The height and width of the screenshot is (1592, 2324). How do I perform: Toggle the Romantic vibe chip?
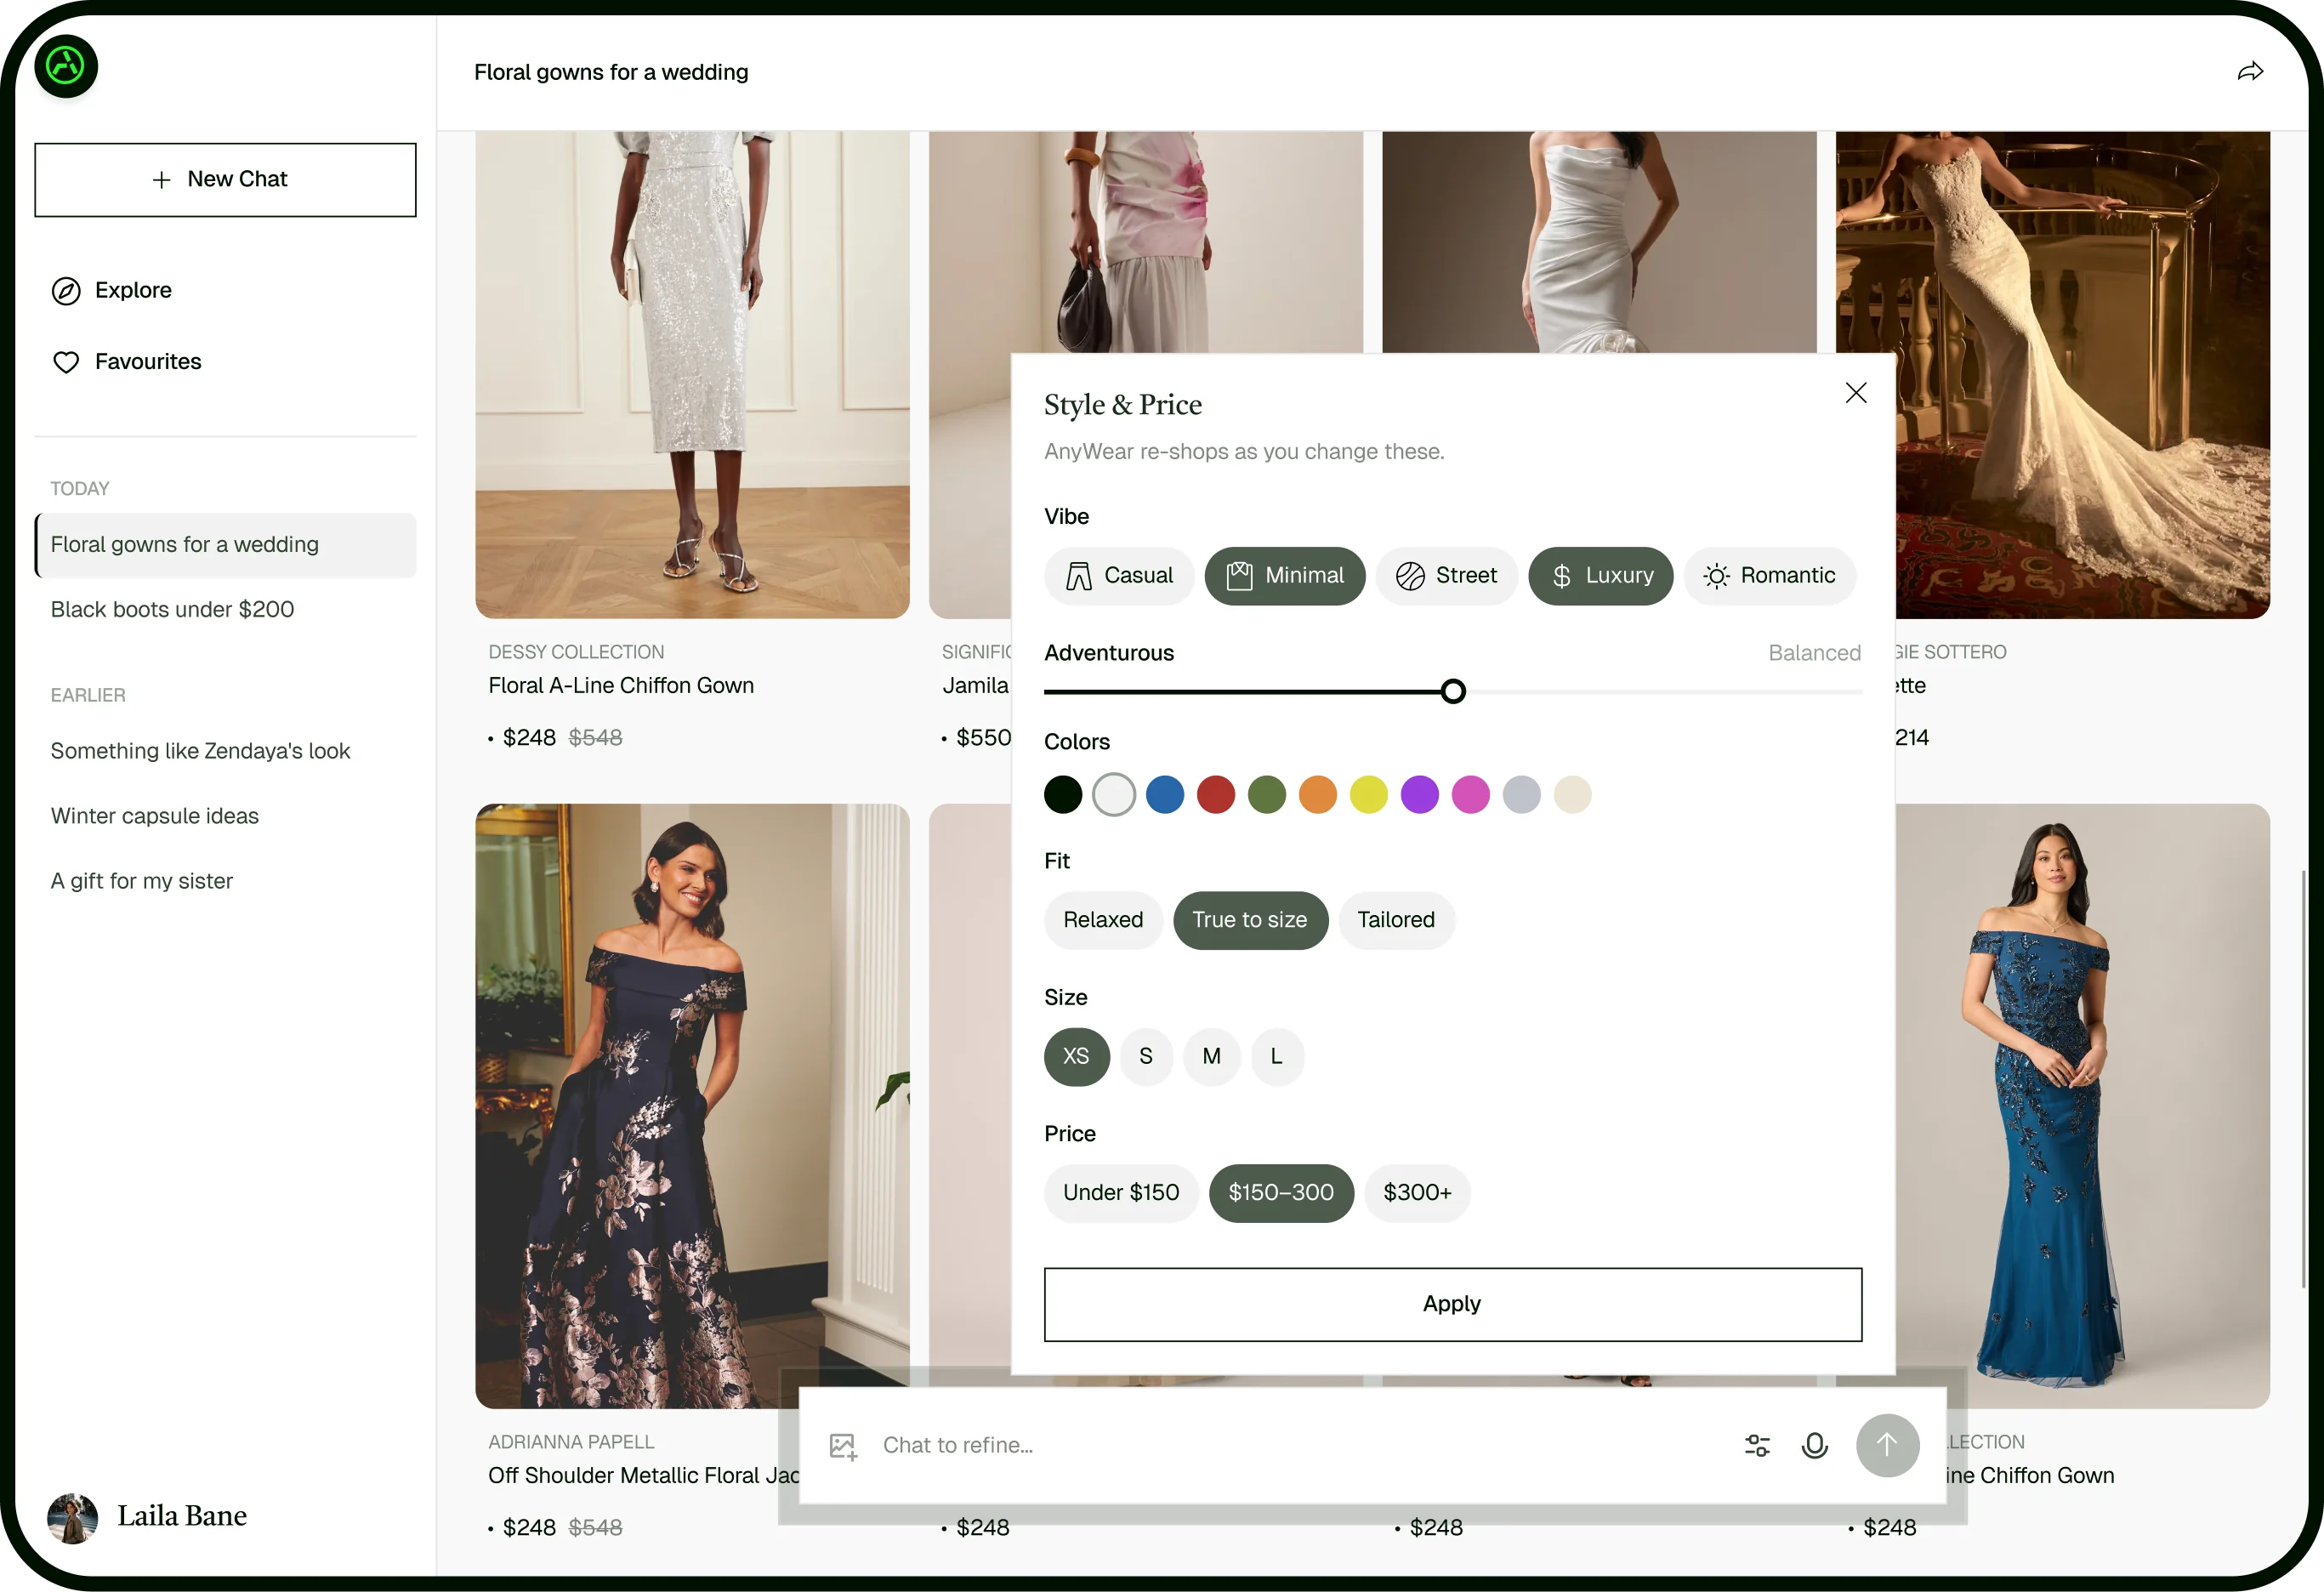pos(1769,576)
